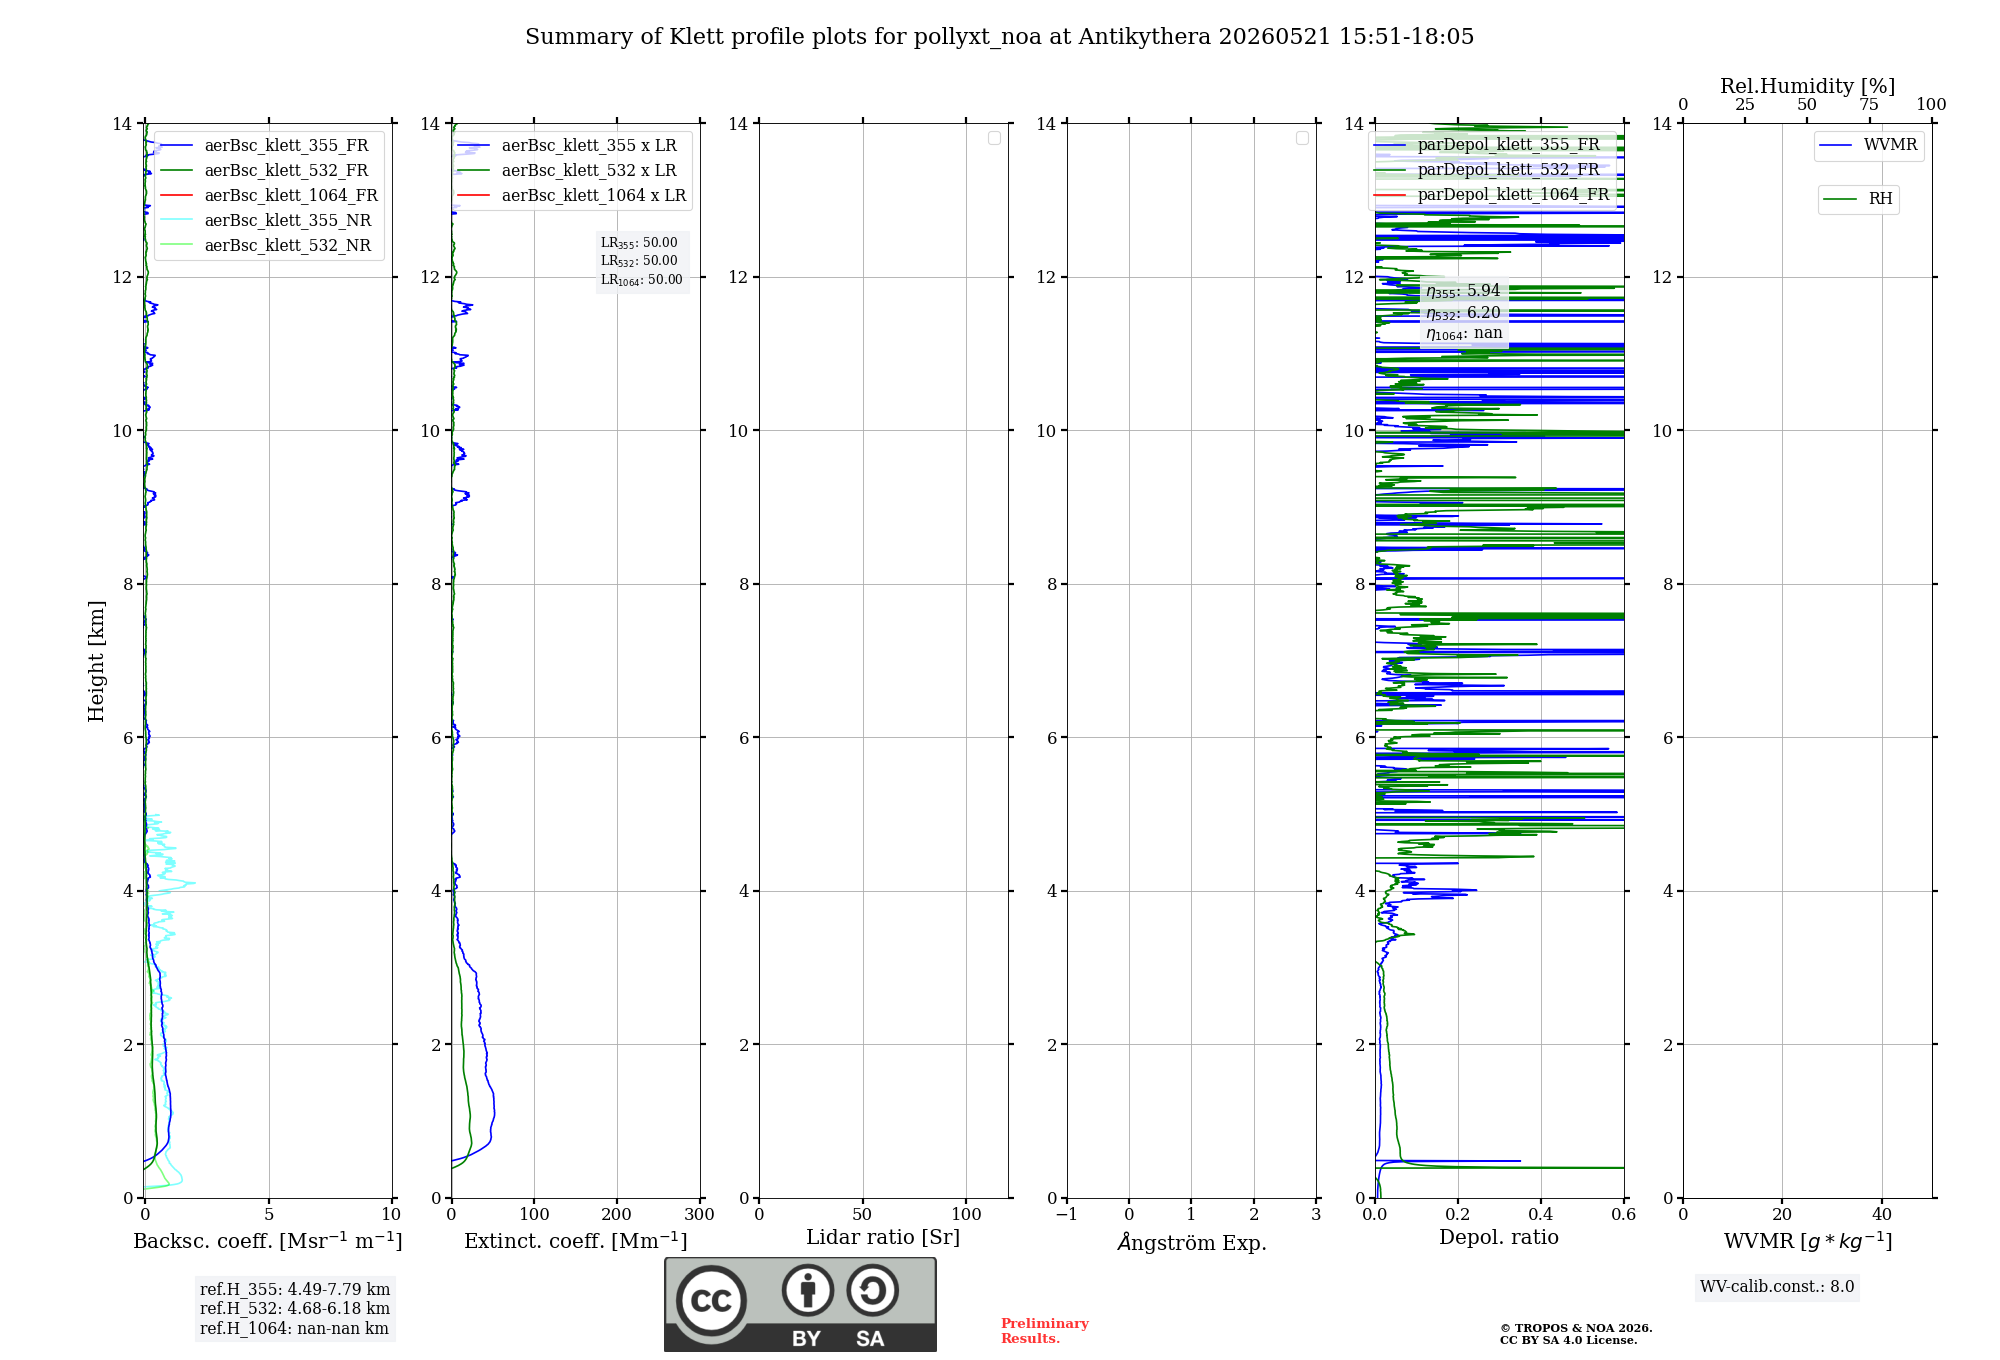Click the plot summary title text
This screenshot has height=1360, width=2000.
(1000, 37)
